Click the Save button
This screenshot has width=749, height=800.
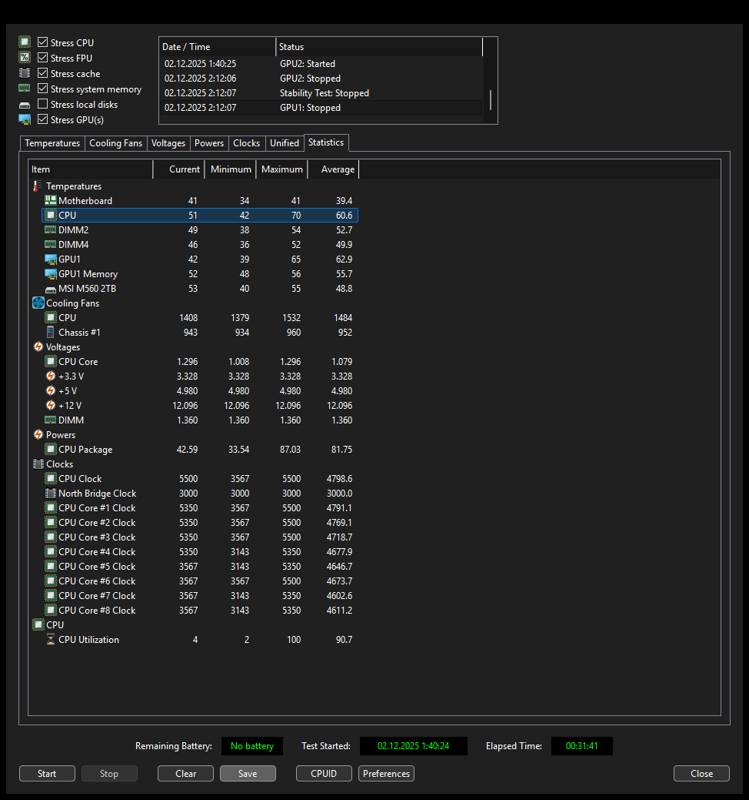pos(247,773)
